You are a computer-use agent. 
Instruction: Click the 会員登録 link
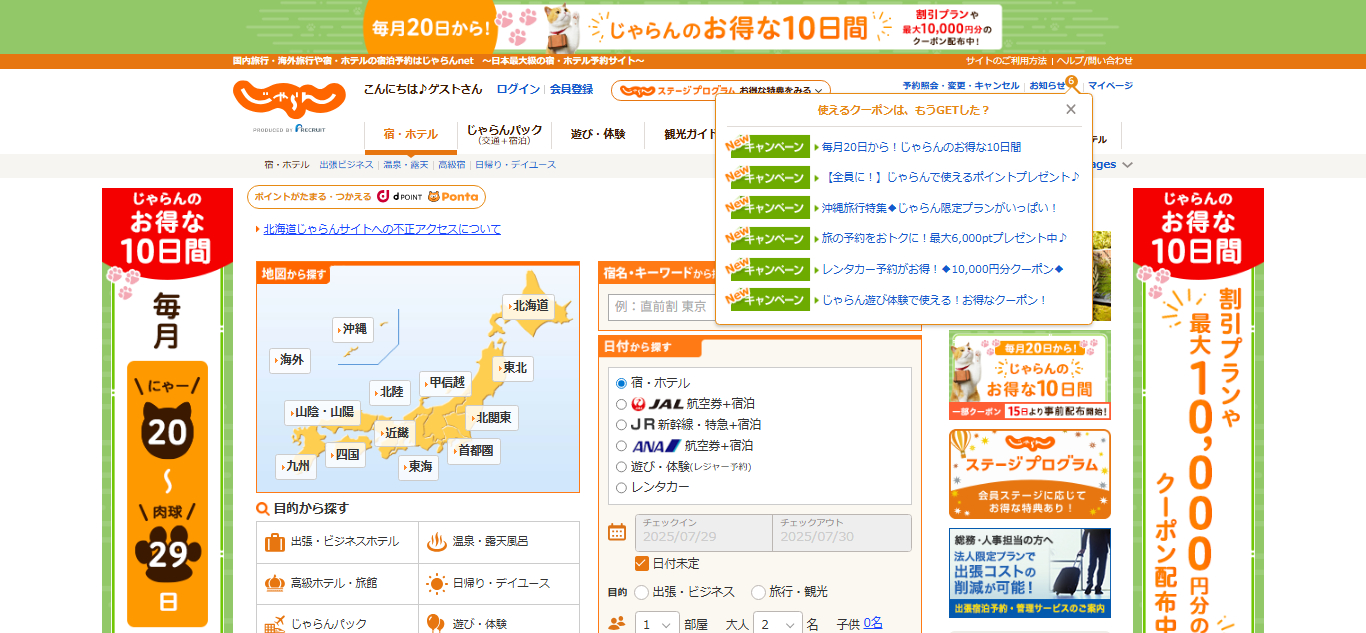click(x=571, y=89)
